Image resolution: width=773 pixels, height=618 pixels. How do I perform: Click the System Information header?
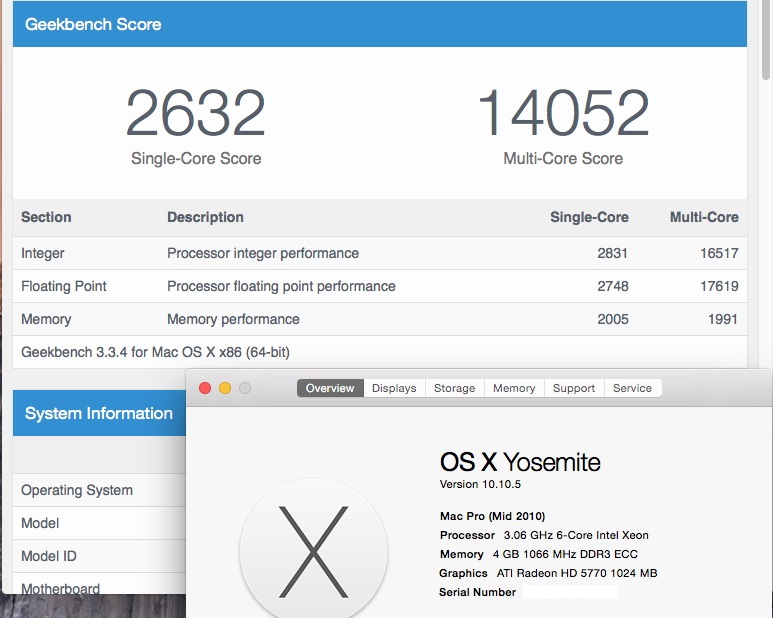(99, 413)
